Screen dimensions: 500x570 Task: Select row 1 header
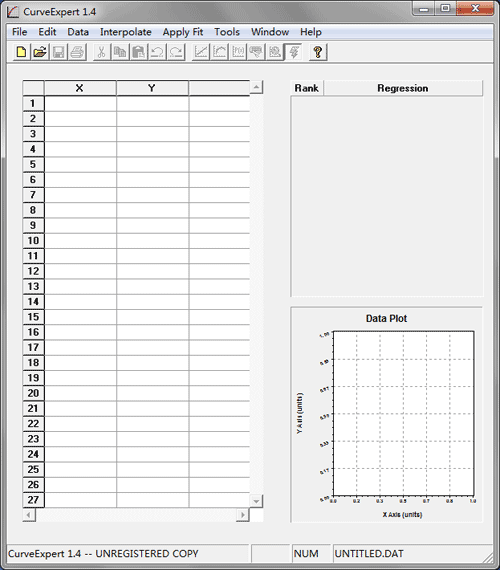point(33,104)
